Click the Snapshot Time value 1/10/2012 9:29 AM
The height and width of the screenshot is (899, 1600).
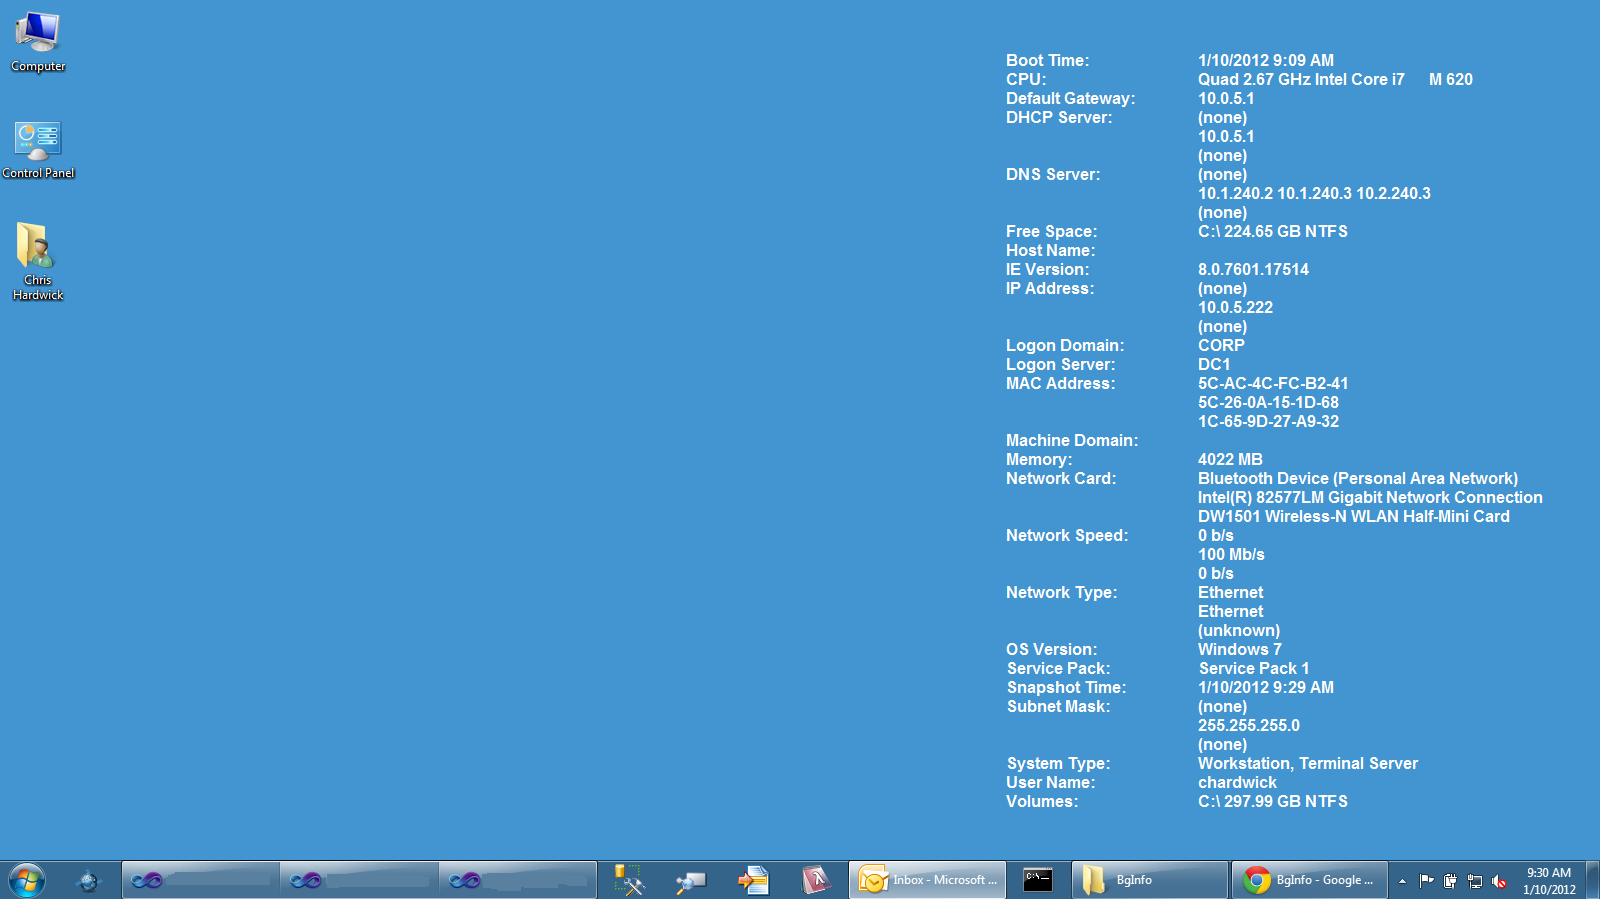(x=1266, y=687)
